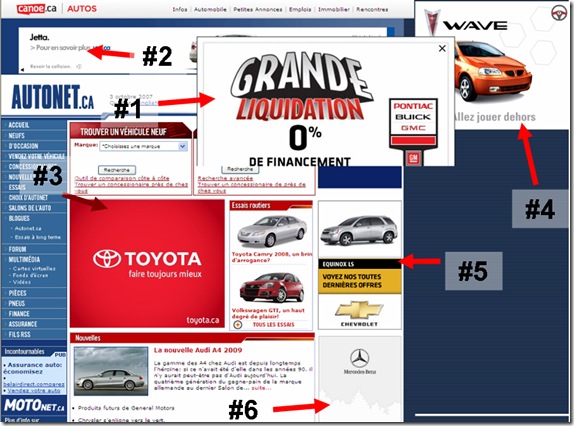
Task: Click the plus icon beside Tous les essais
Action: (238, 325)
